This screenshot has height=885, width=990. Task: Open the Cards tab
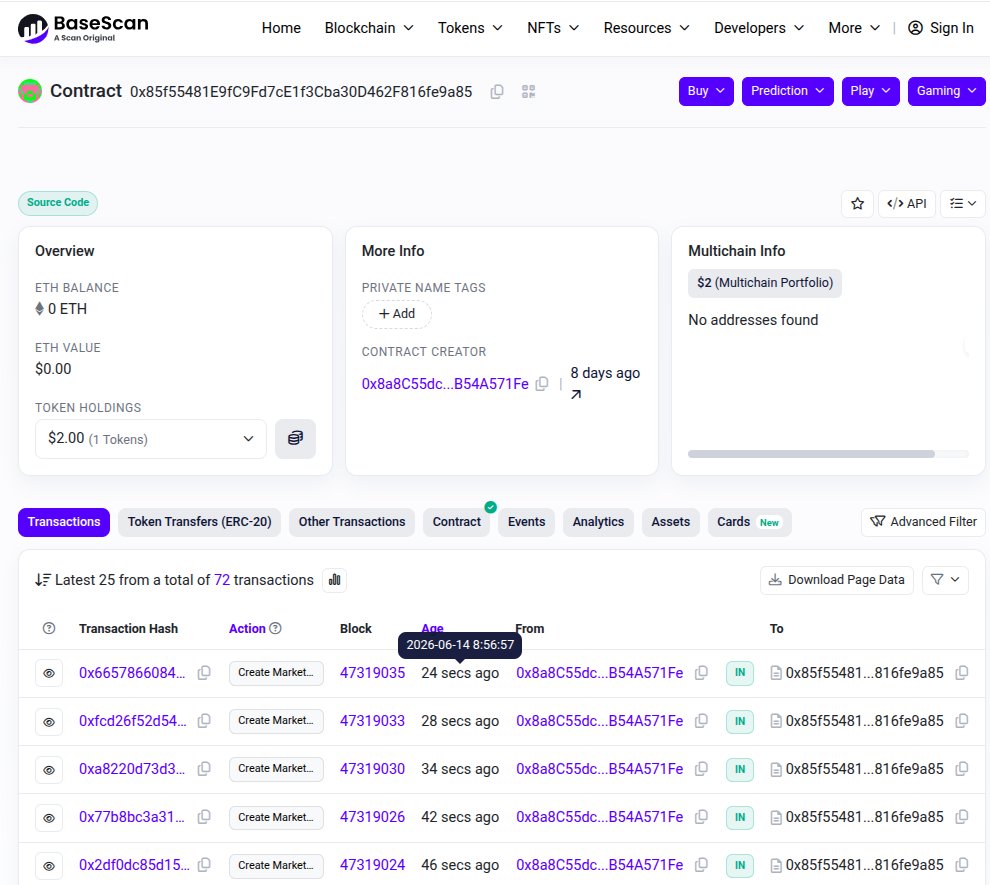pos(749,522)
